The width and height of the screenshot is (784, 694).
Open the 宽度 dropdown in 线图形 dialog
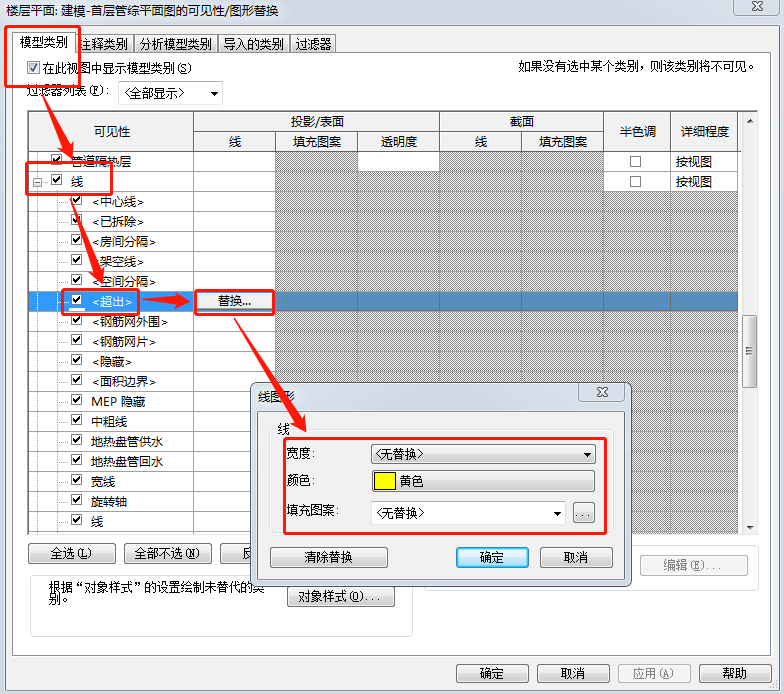[483, 454]
